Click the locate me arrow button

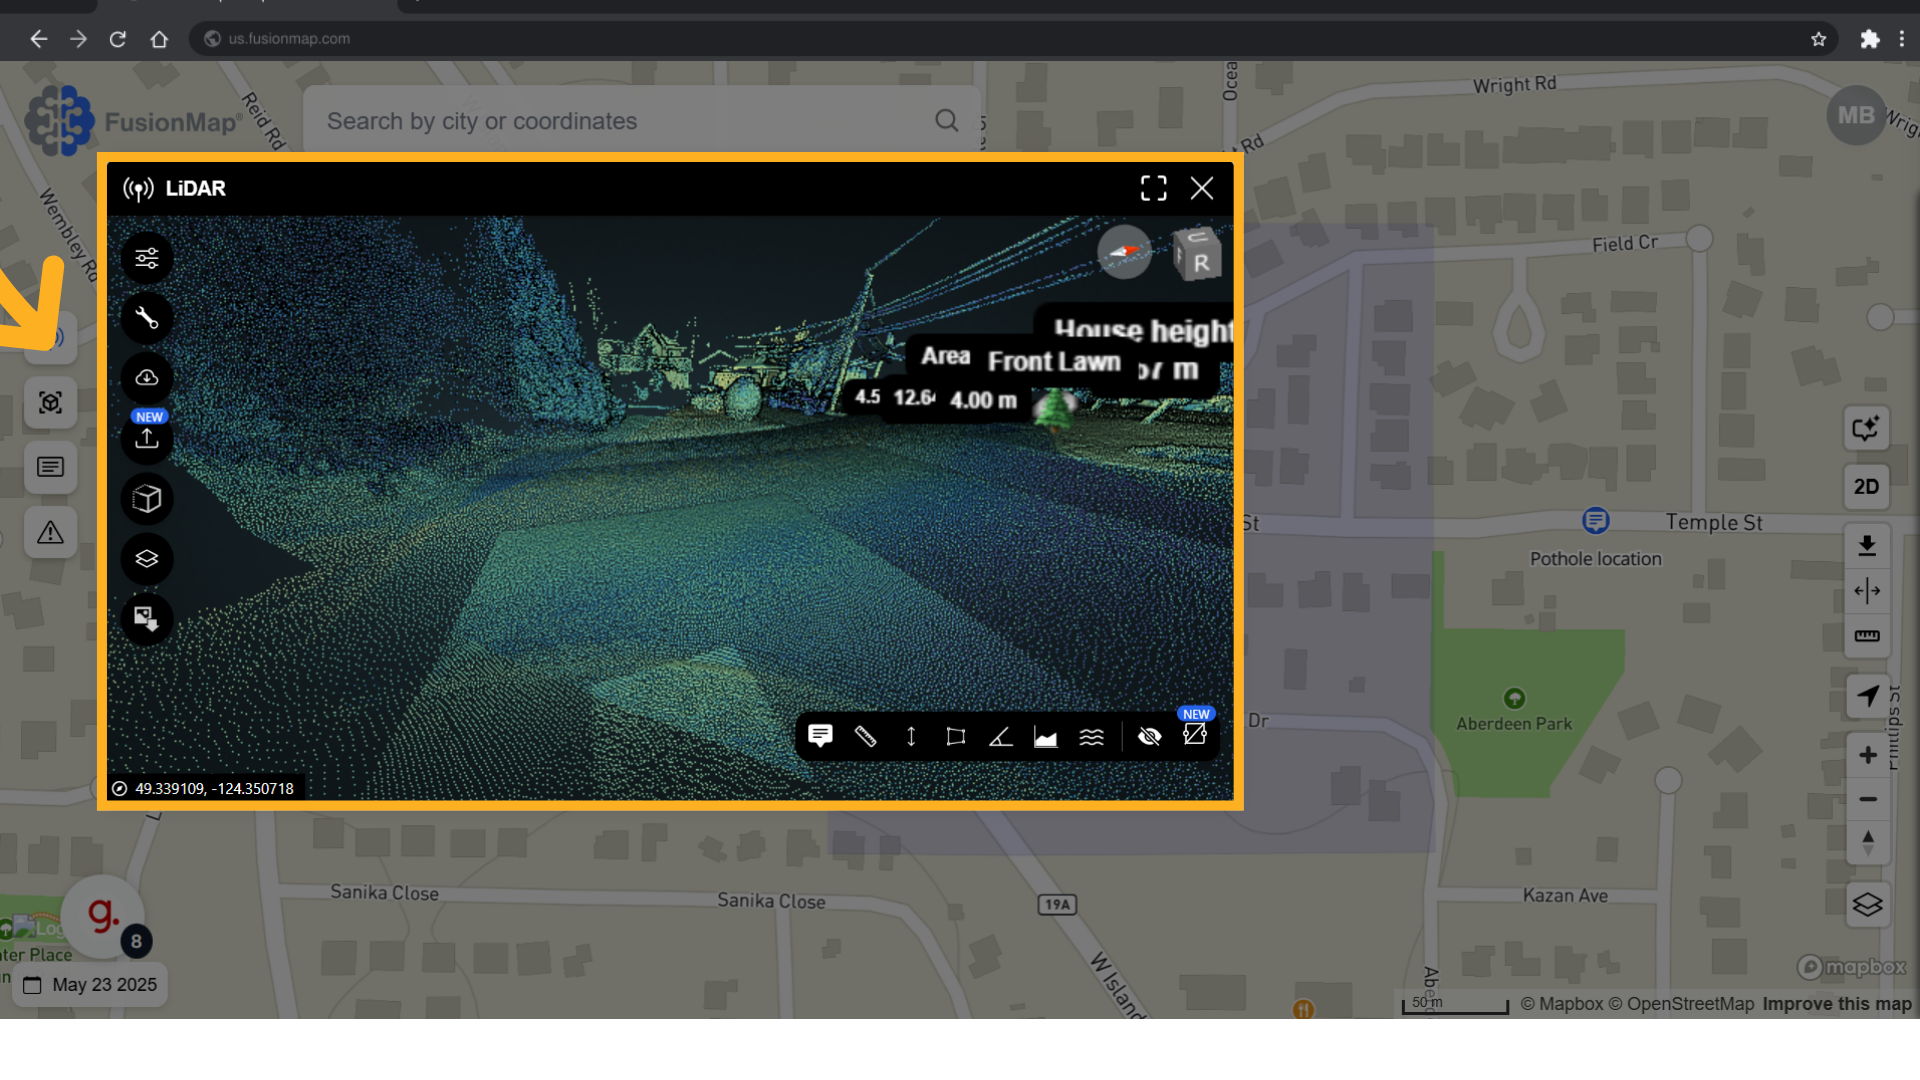(x=1866, y=696)
